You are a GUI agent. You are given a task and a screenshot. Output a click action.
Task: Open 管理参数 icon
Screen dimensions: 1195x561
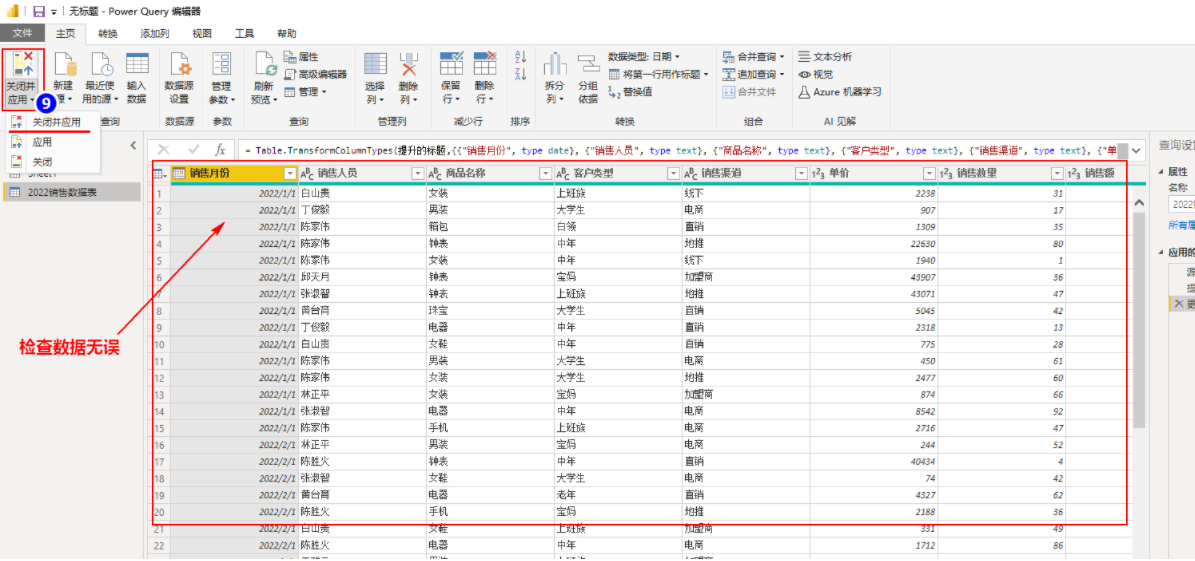click(x=222, y=66)
